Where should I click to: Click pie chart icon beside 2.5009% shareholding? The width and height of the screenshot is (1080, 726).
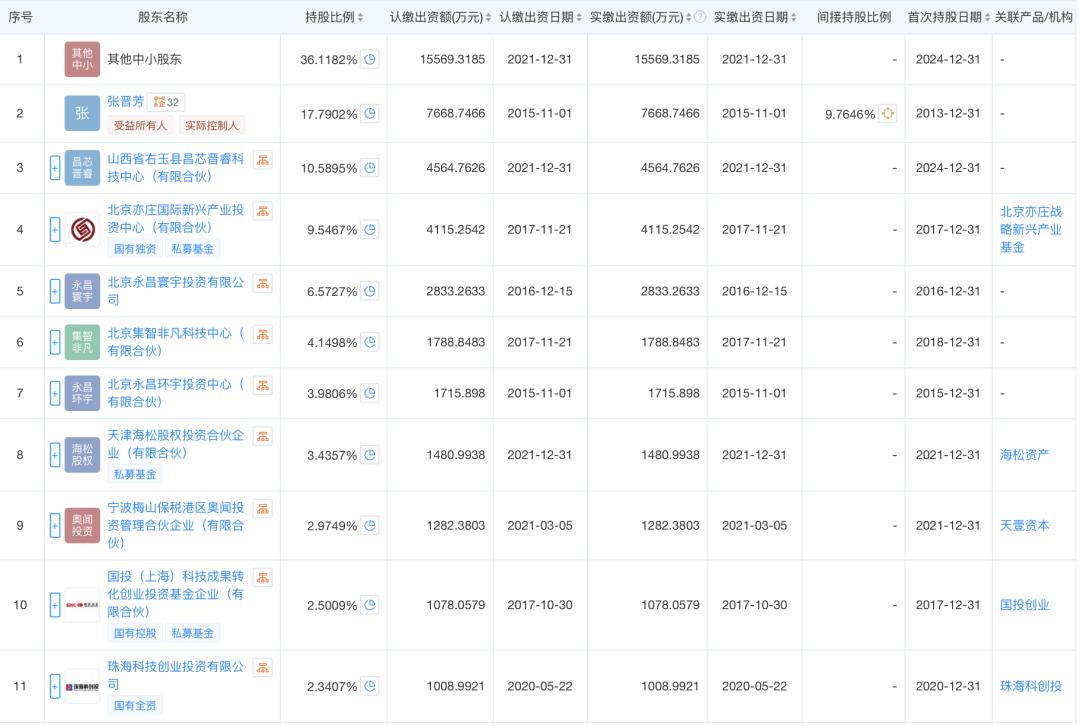370,605
